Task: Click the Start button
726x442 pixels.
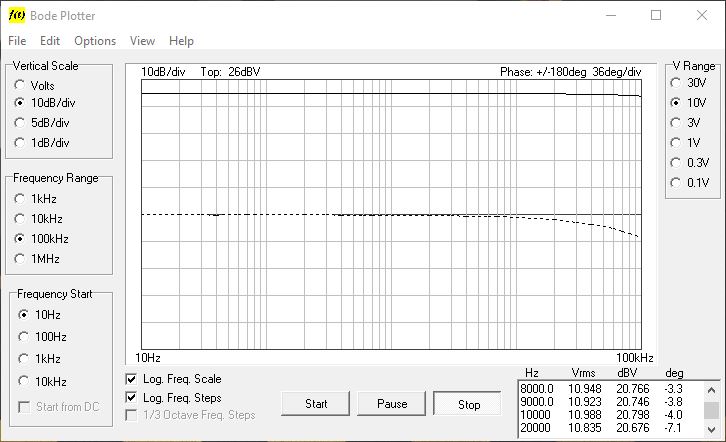Action: (316, 404)
